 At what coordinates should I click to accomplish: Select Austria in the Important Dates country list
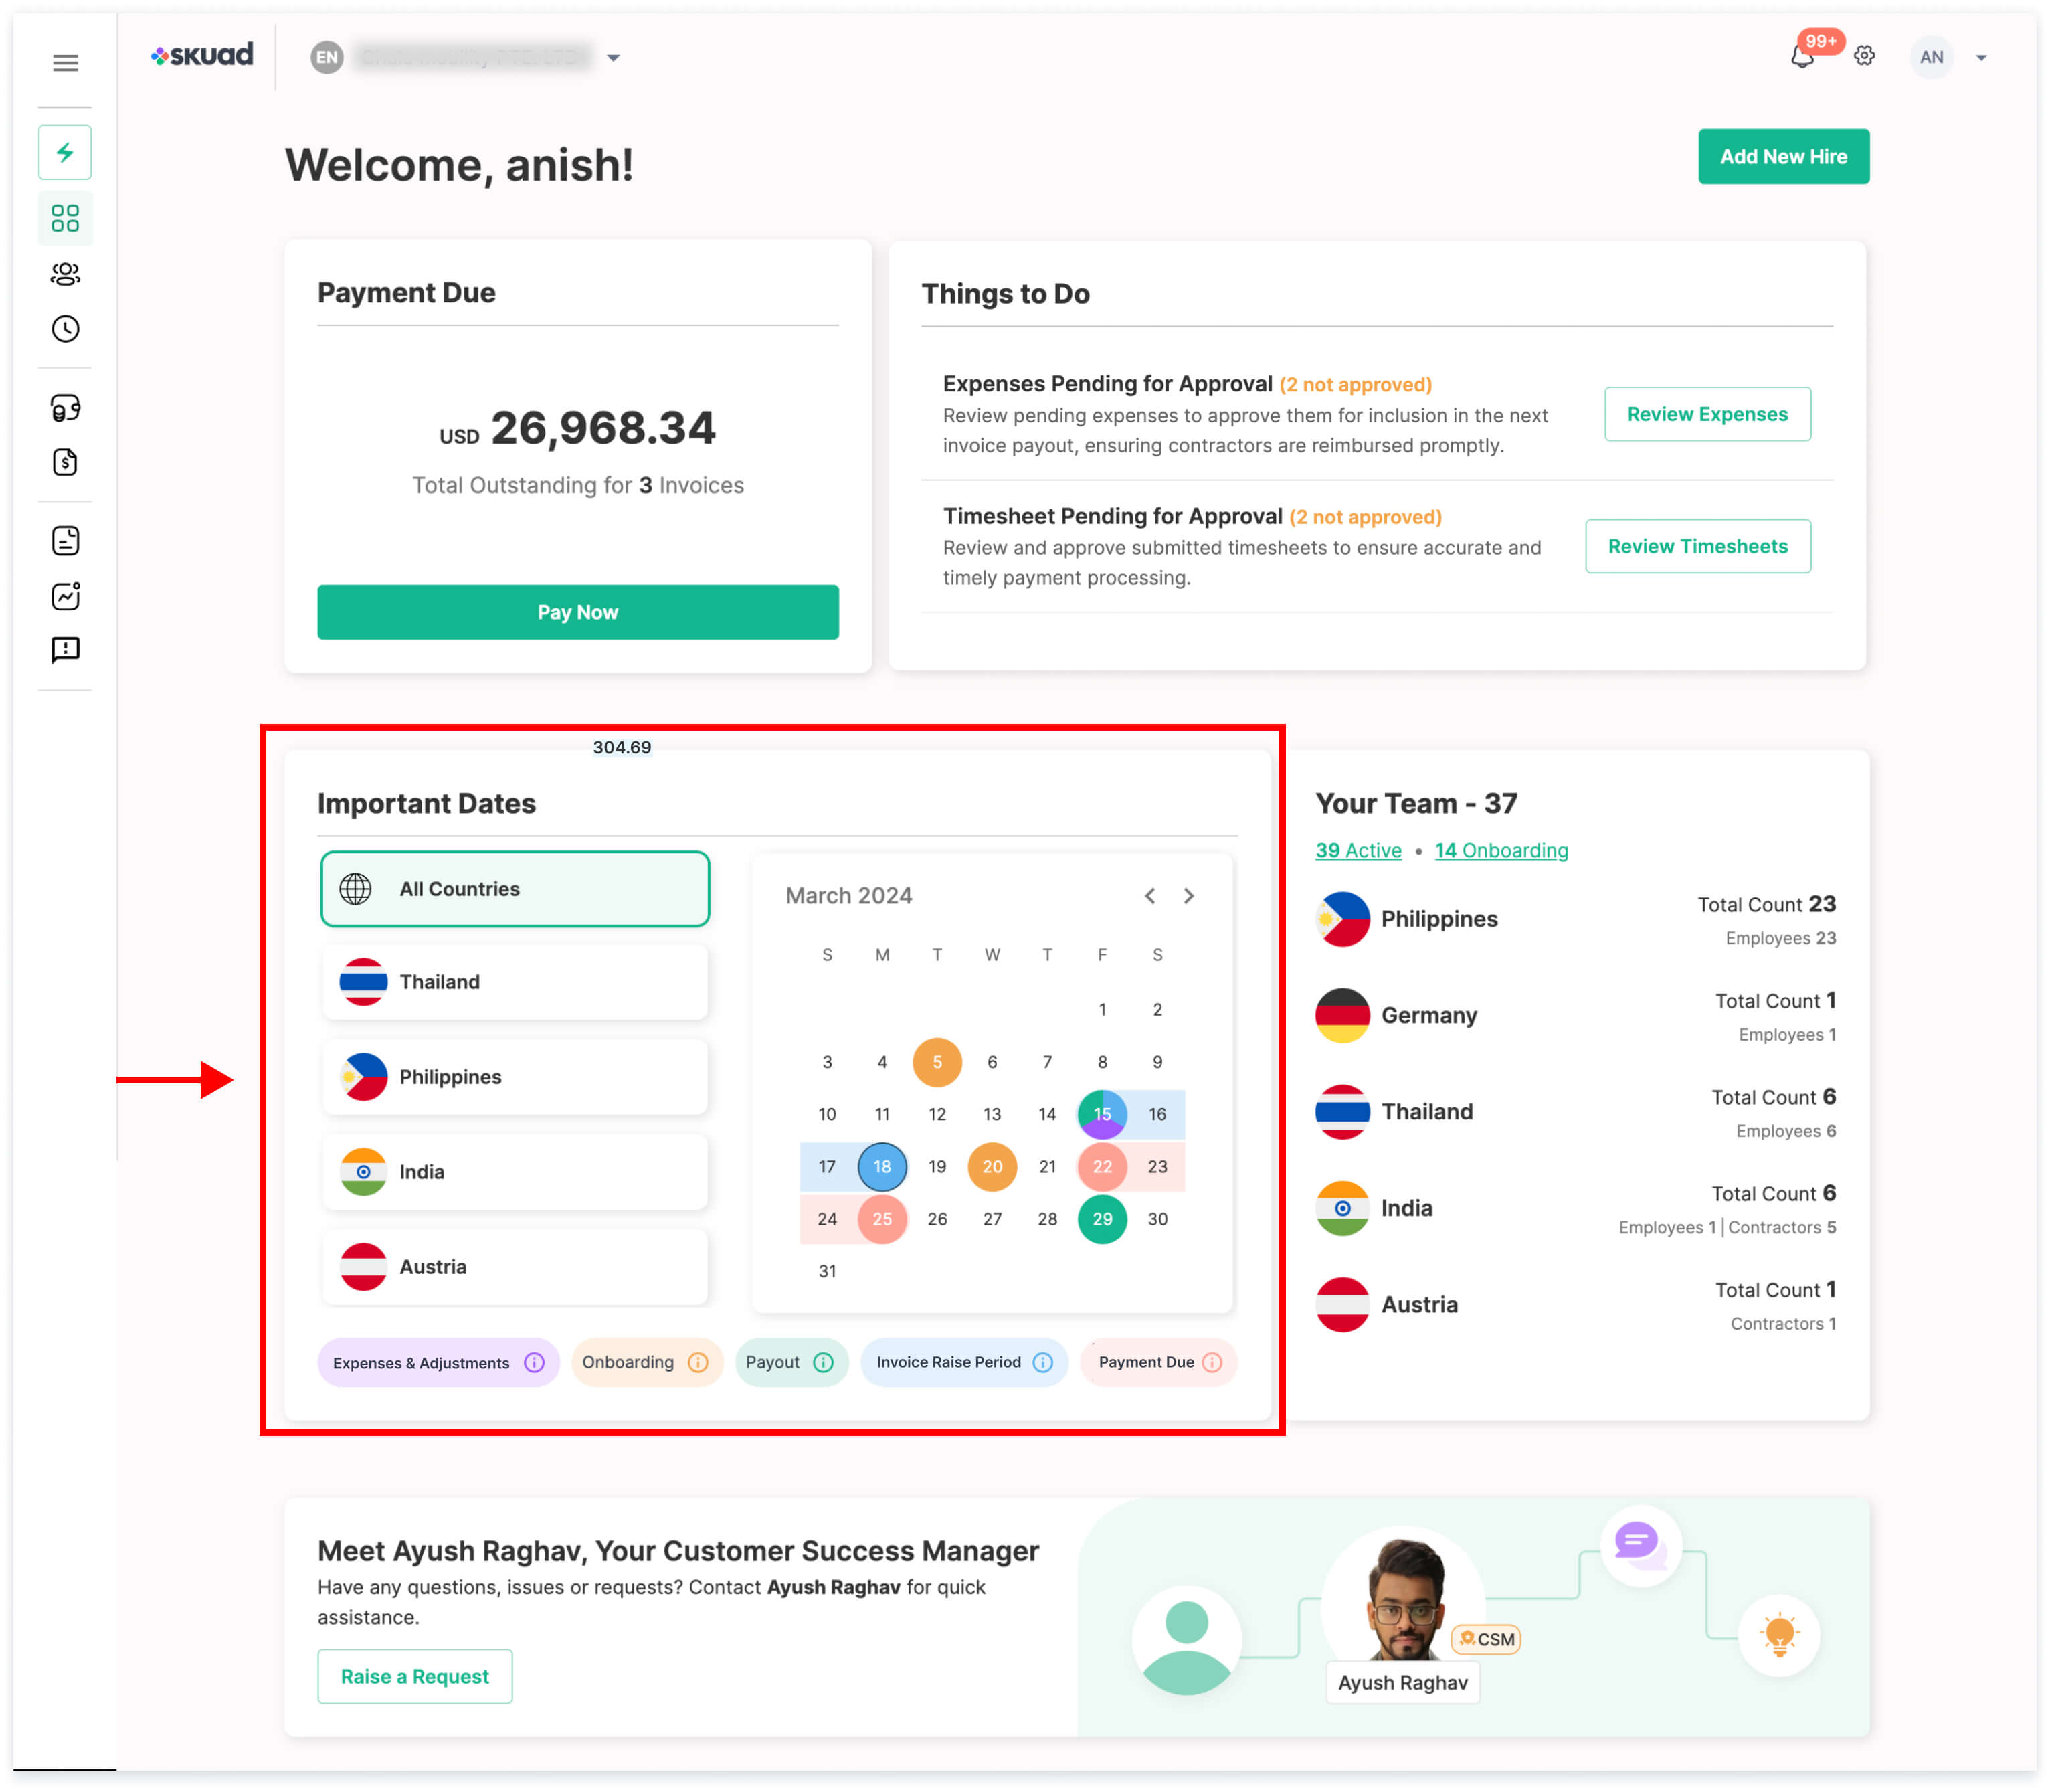[515, 1267]
